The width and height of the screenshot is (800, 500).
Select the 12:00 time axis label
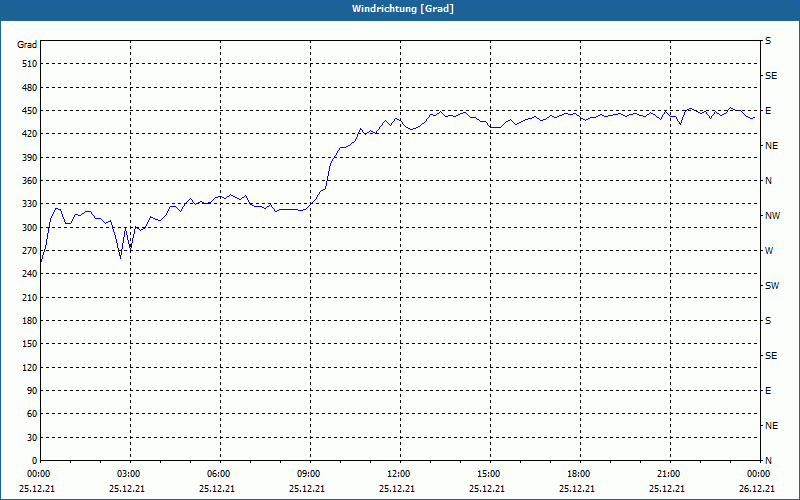click(399, 474)
